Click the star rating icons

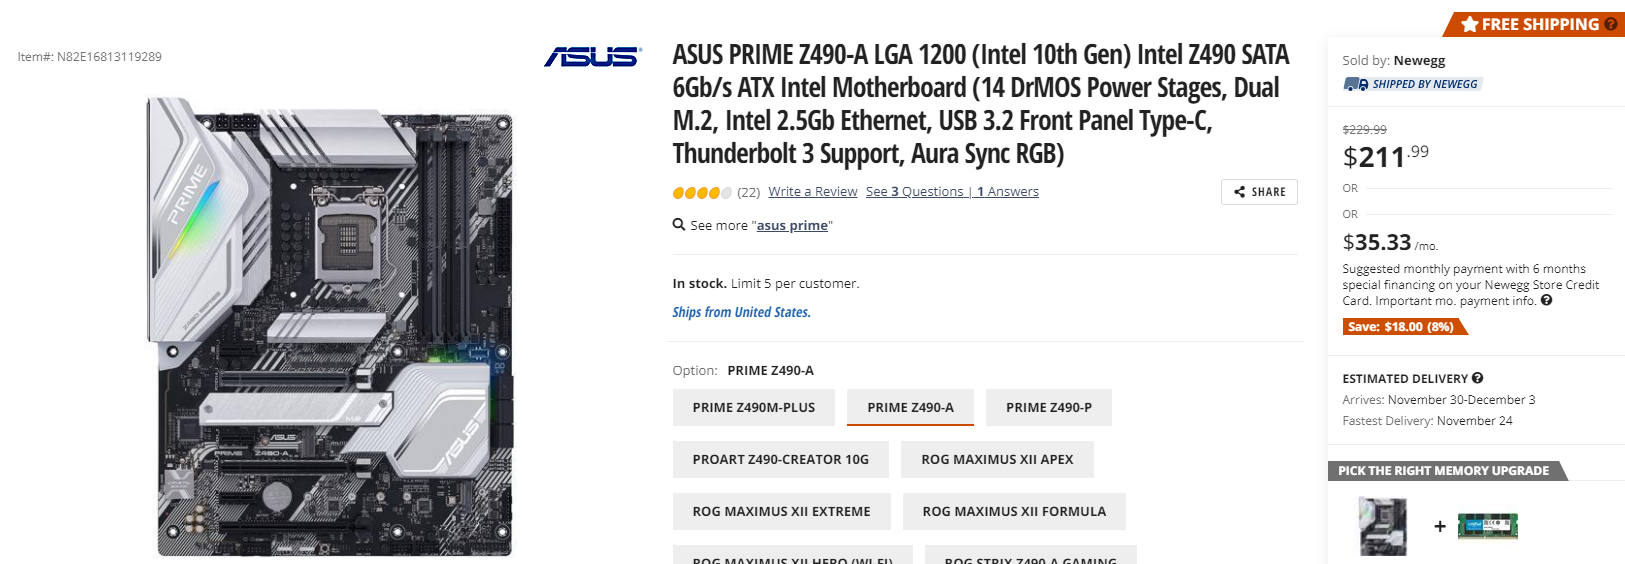(x=702, y=192)
